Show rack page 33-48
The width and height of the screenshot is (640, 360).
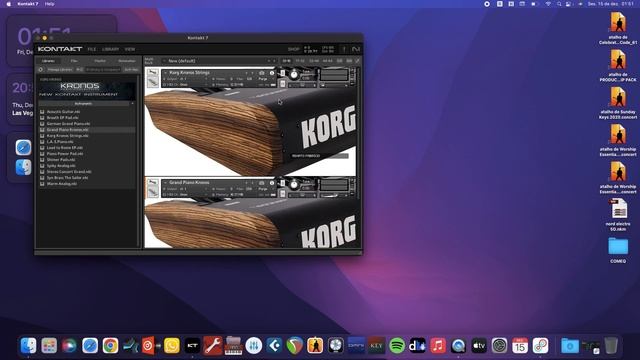(313, 61)
